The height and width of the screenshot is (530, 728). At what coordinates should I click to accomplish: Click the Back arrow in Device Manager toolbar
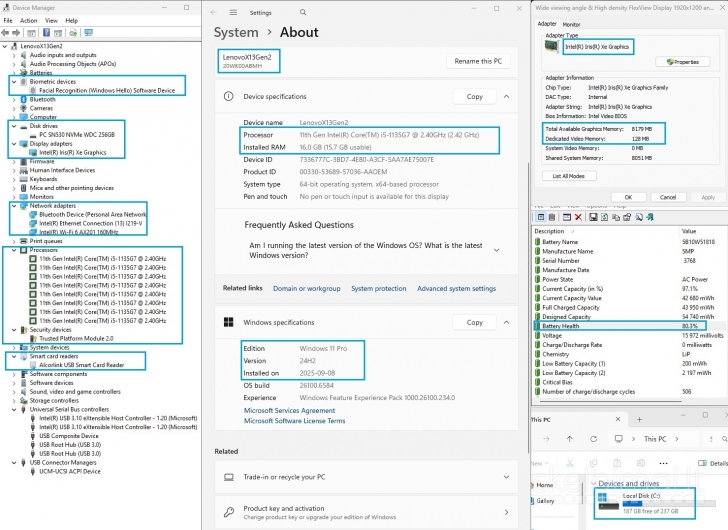pyautogui.click(x=5, y=33)
